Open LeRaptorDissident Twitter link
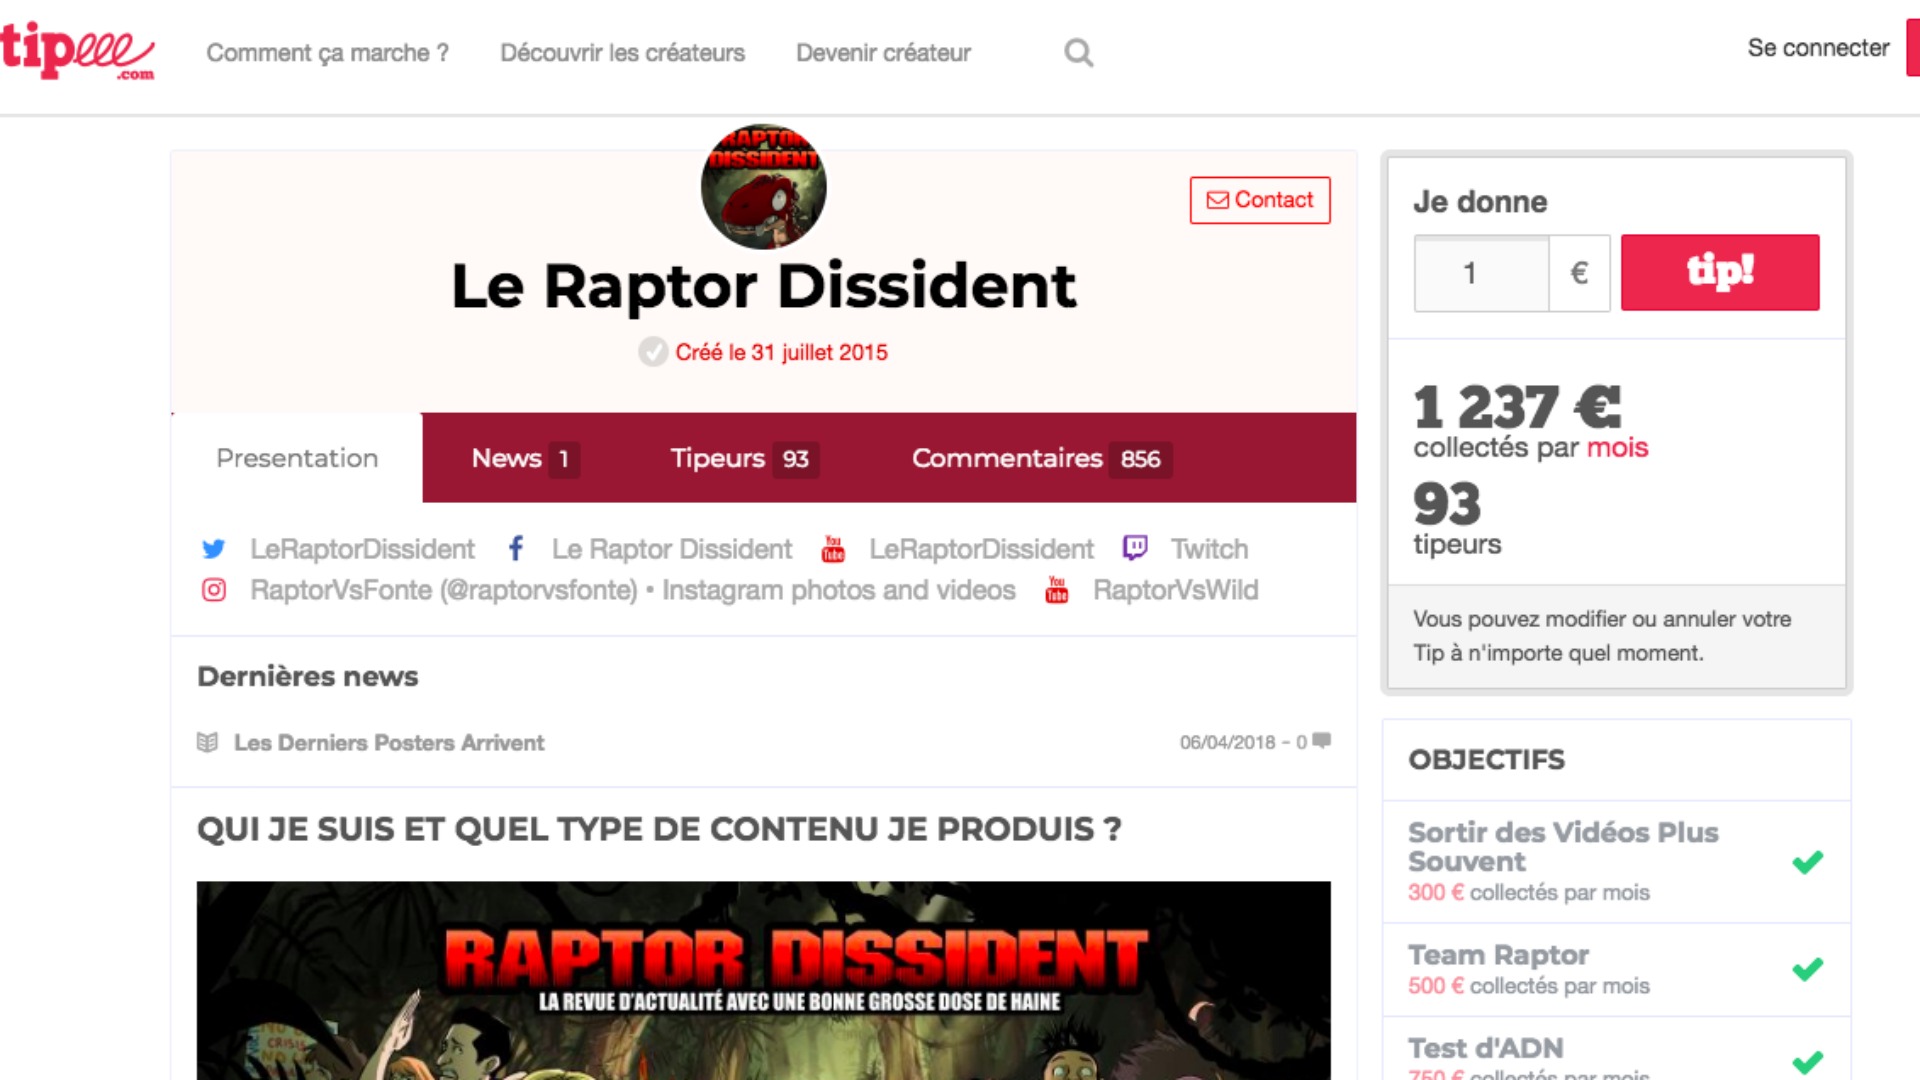1920x1080 pixels. [362, 549]
